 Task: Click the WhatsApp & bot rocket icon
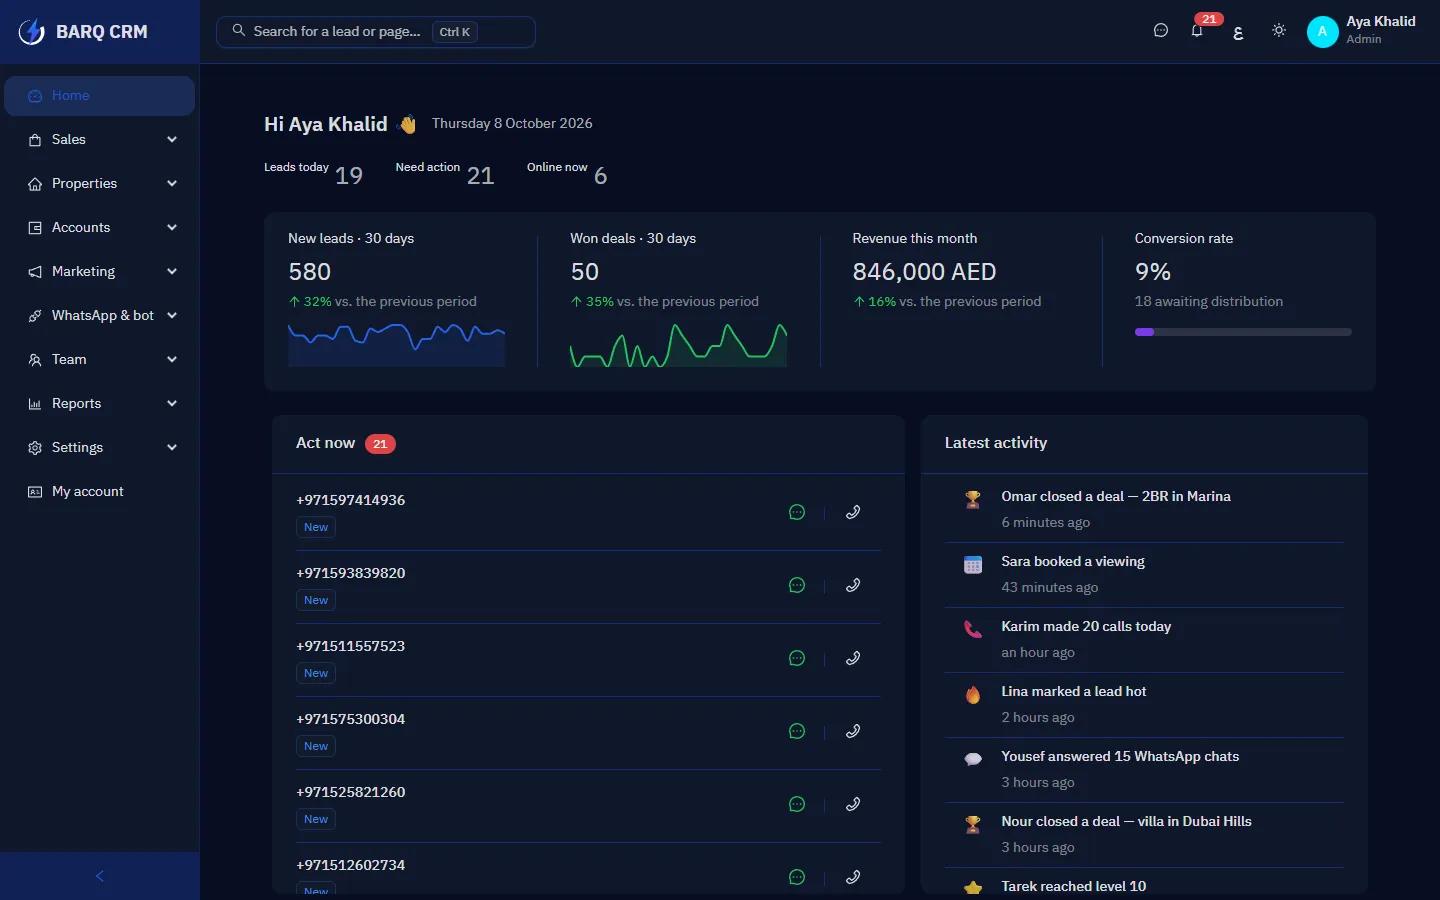pyautogui.click(x=35, y=316)
